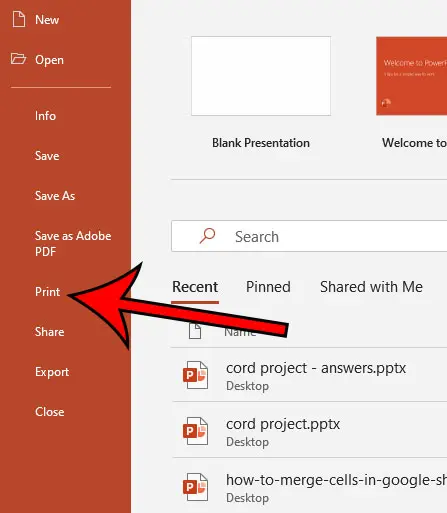Open how-to-merge-cells-in-google file name
The width and height of the screenshot is (447, 513).
click(336, 480)
